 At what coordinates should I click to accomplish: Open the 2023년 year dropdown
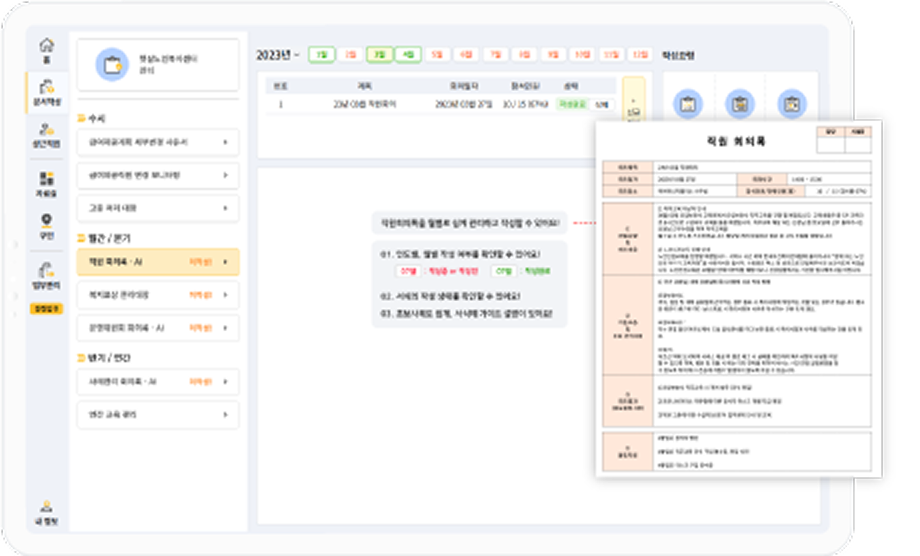(279, 55)
